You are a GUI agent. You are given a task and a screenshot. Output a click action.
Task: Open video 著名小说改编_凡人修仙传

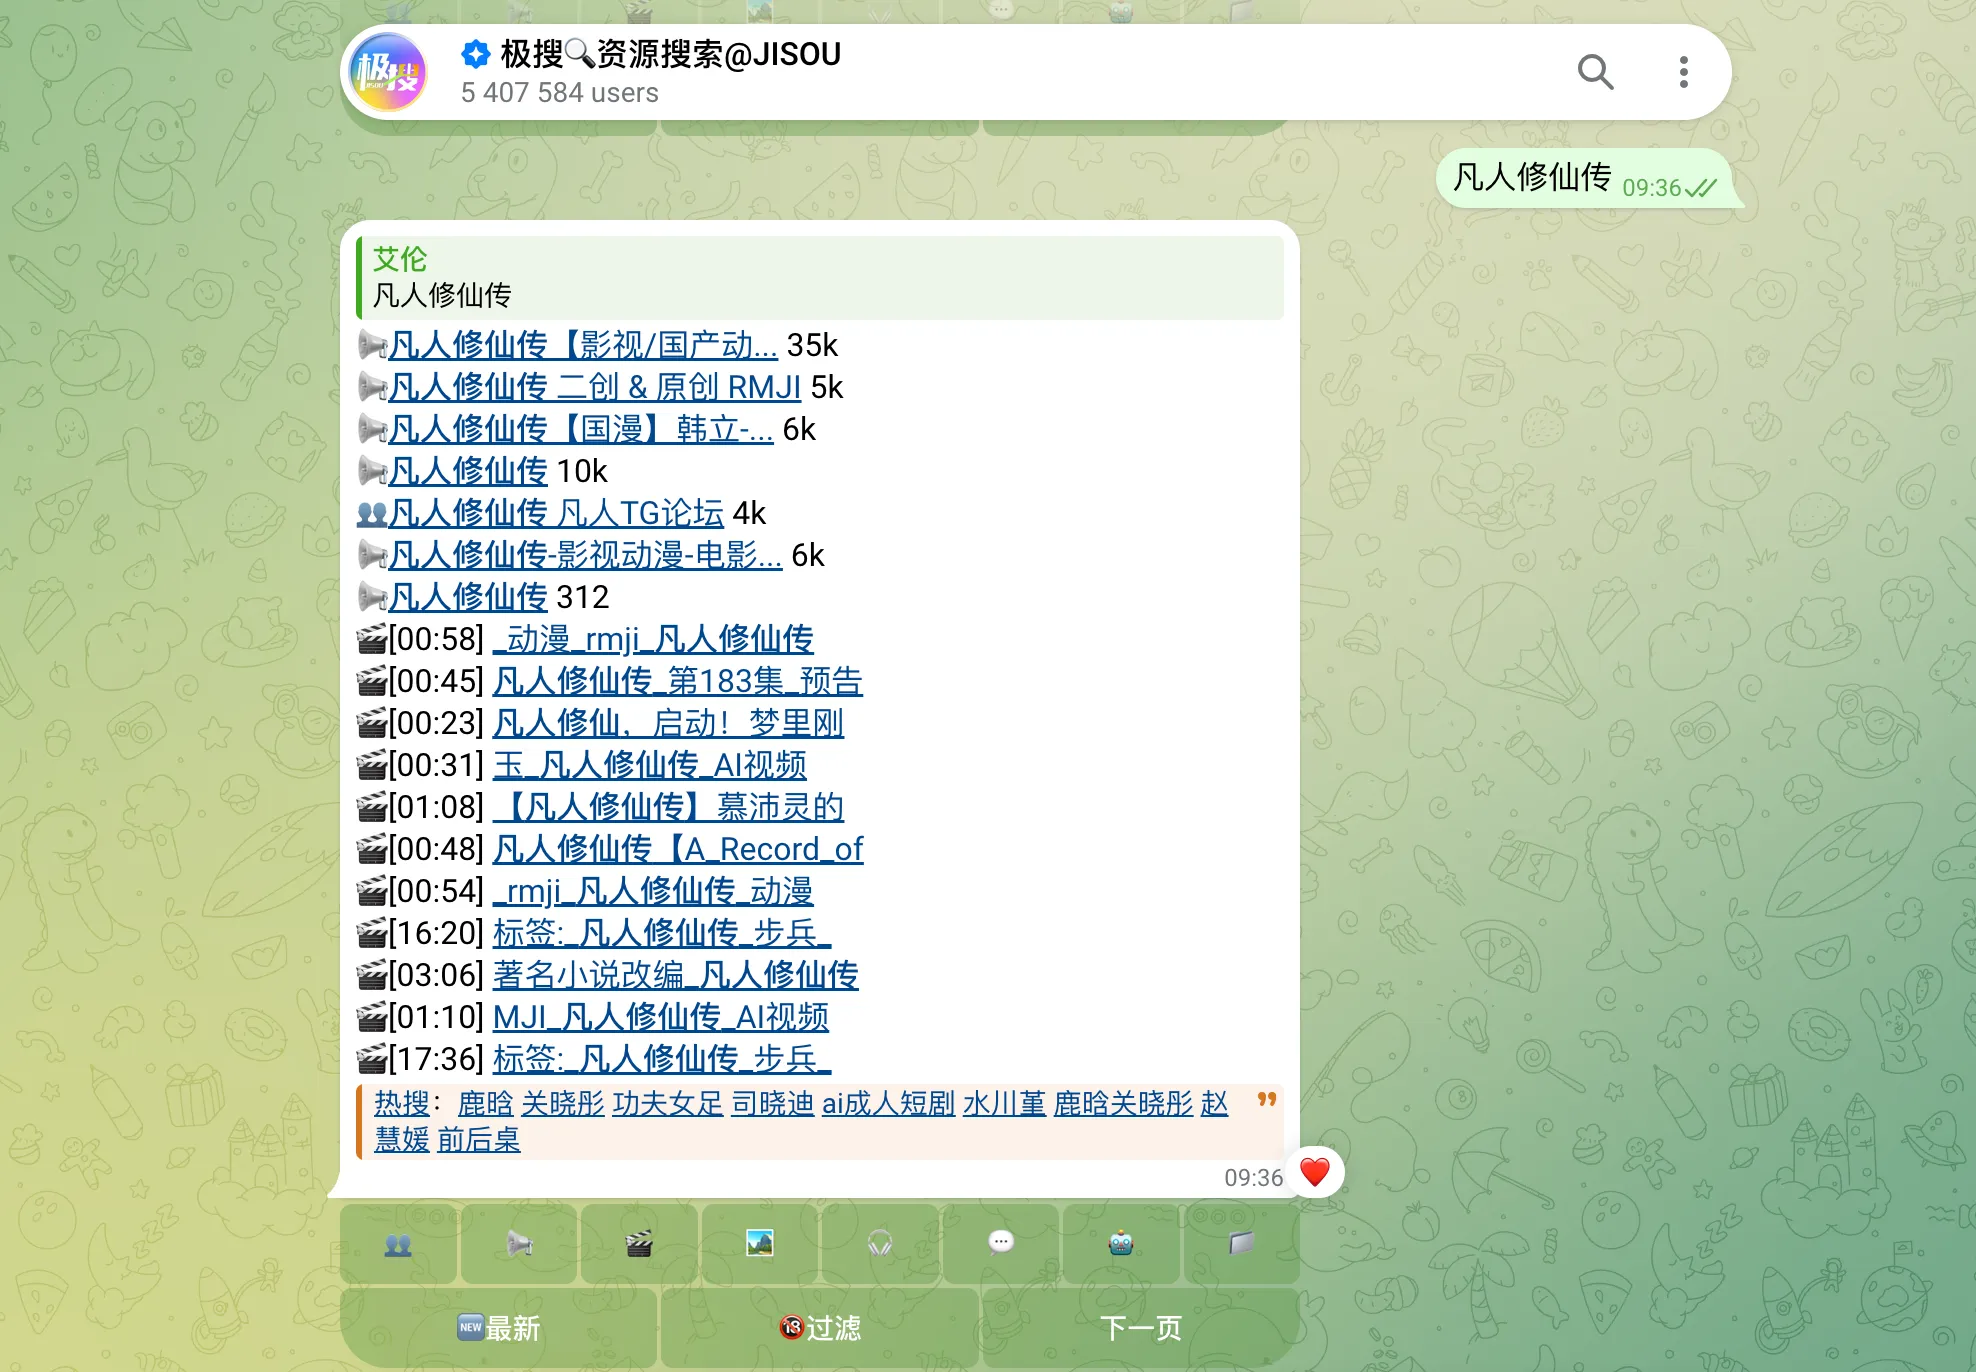[676, 975]
